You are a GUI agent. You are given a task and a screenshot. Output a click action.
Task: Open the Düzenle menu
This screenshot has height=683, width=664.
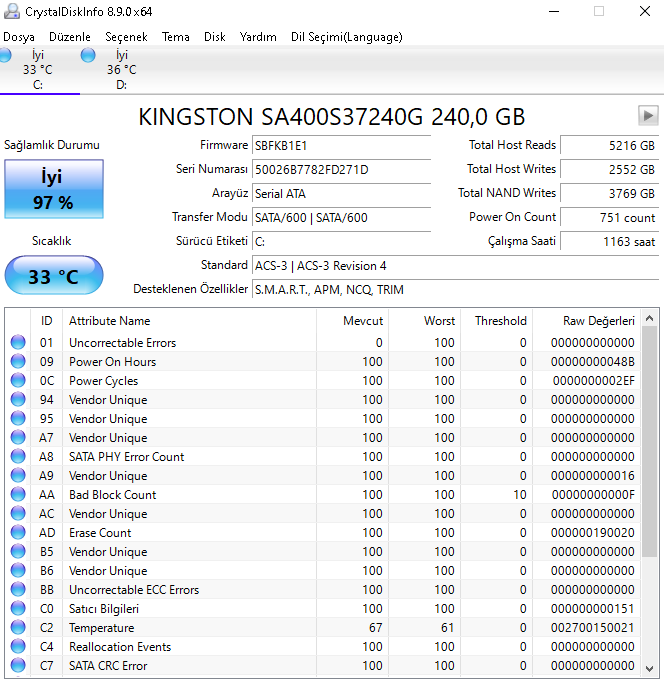click(70, 37)
